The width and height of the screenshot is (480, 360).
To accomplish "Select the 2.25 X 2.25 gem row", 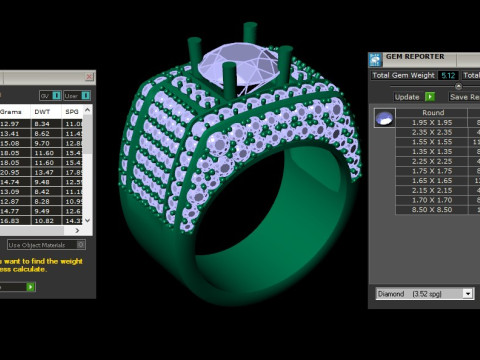I will coord(432,161).
